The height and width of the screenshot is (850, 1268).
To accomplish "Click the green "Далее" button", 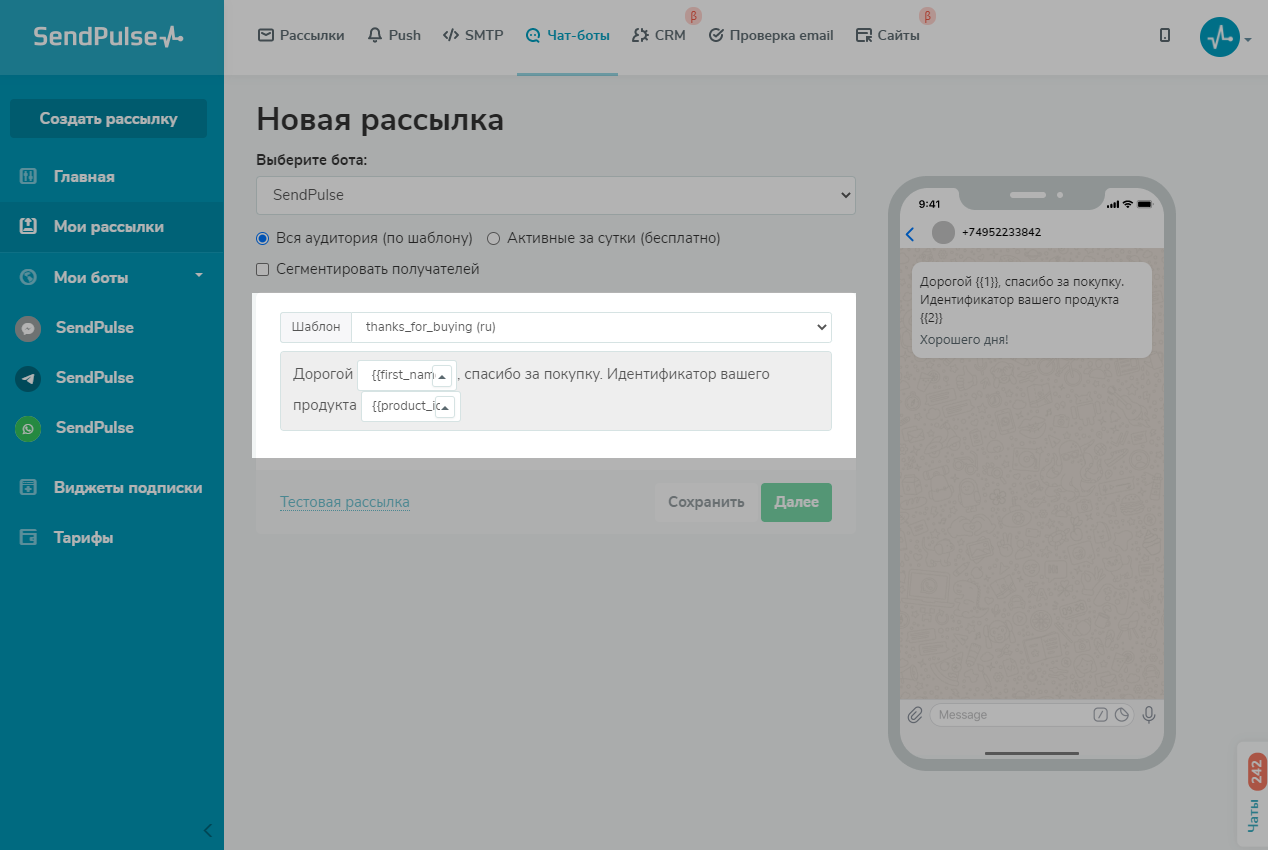I will pos(796,502).
